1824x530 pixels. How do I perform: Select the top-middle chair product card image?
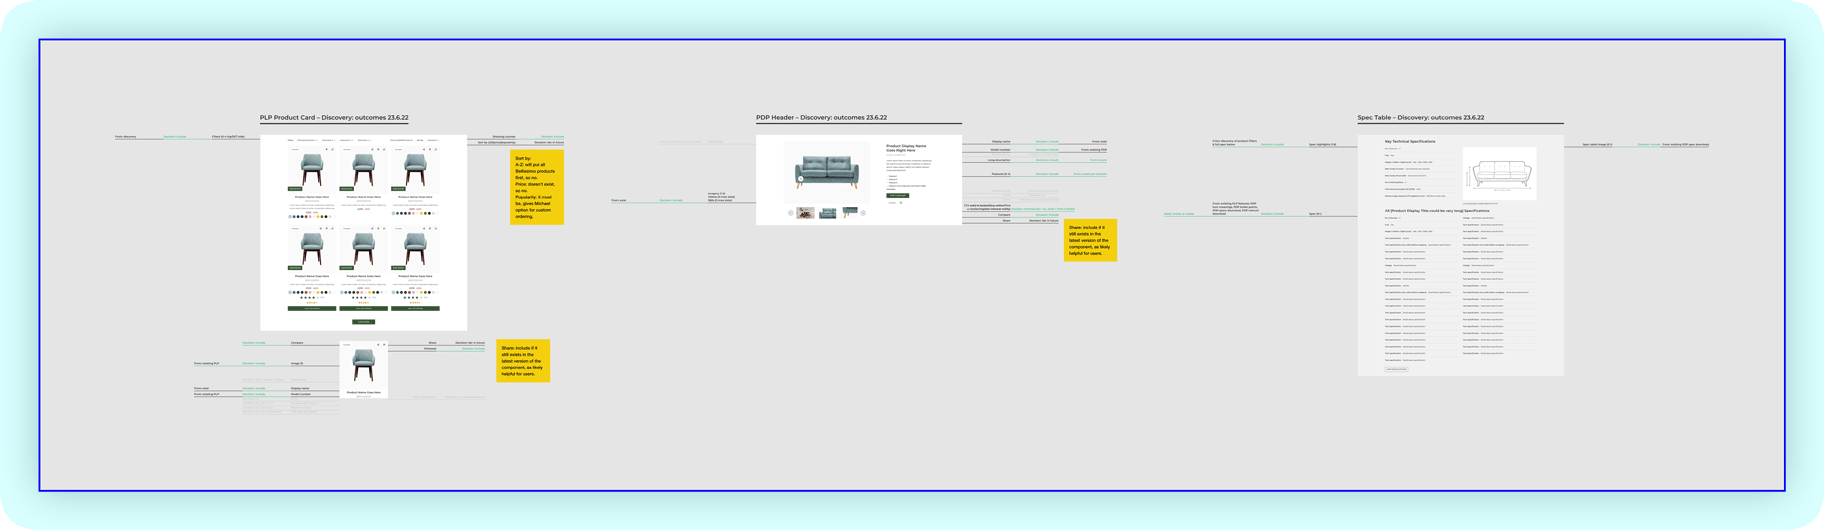coord(364,170)
